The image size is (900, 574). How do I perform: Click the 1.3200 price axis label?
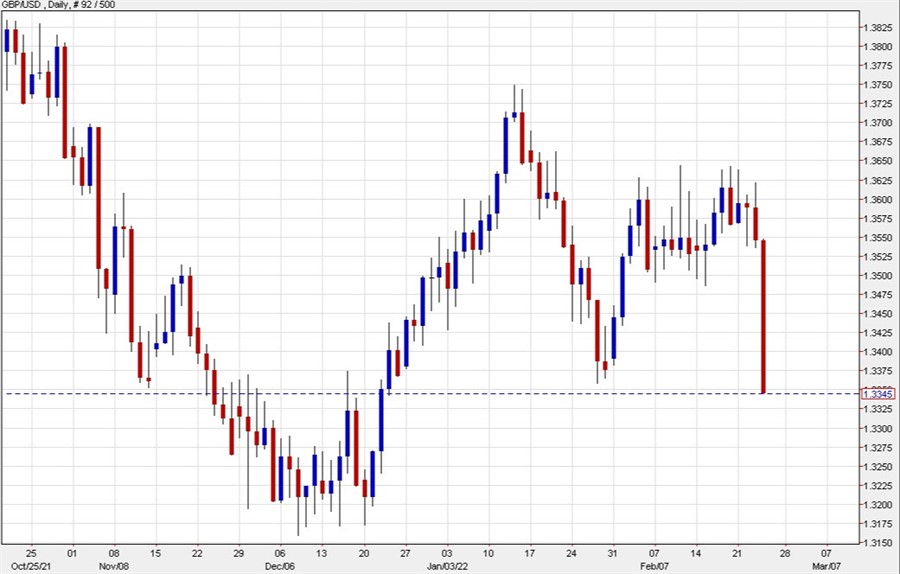coord(878,505)
